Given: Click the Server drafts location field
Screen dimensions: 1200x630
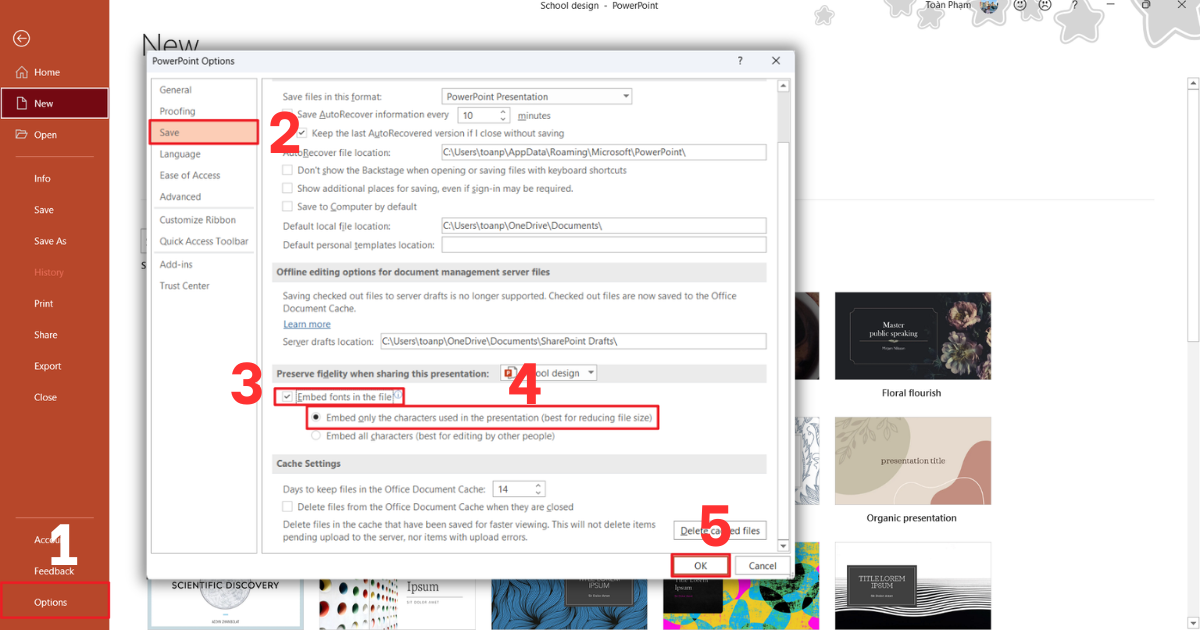Looking at the screenshot, I should [573, 341].
